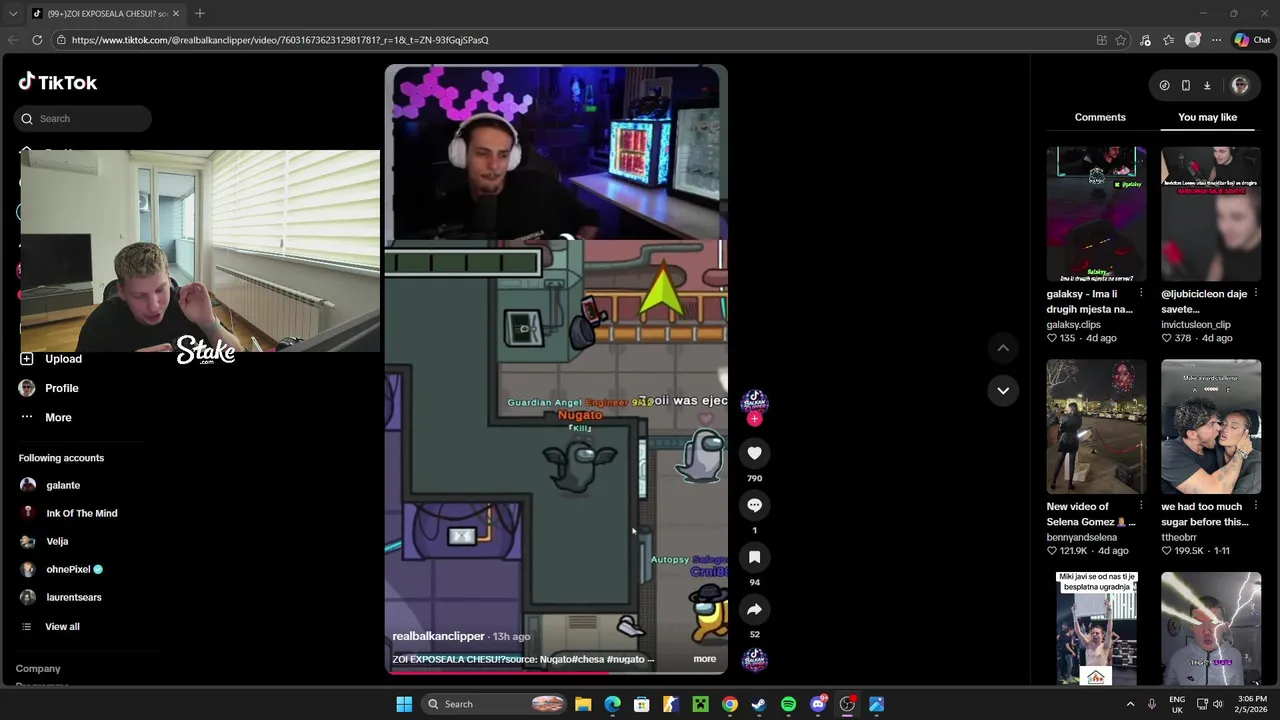Viewport: 1280px width, 720px height.
Task: Like the video with heart icon
Action: pyautogui.click(x=755, y=453)
